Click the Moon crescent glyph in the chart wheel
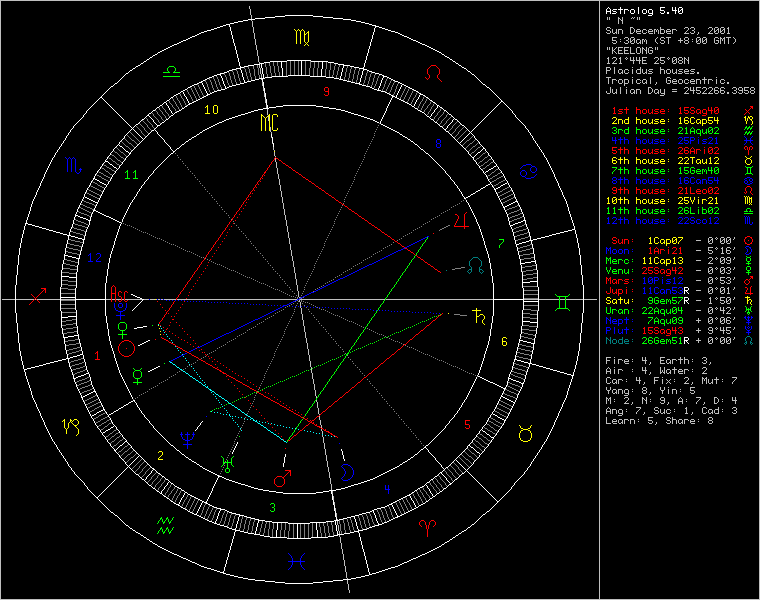Screen dimensions: 760x600 click(348, 474)
